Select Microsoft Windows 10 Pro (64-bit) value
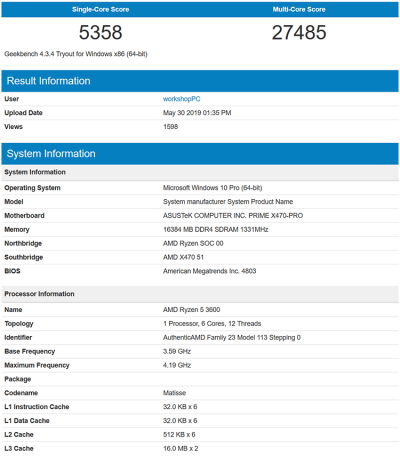 [x=212, y=188]
